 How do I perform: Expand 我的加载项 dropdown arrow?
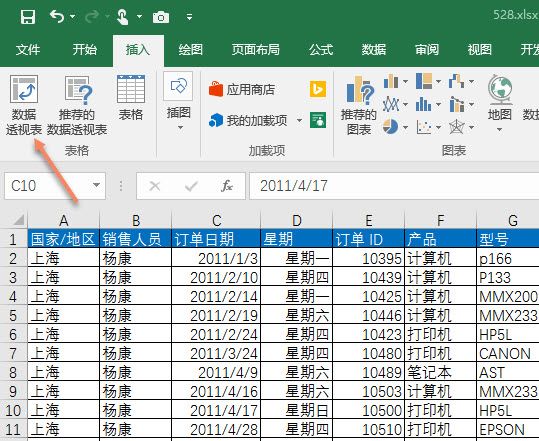299,120
